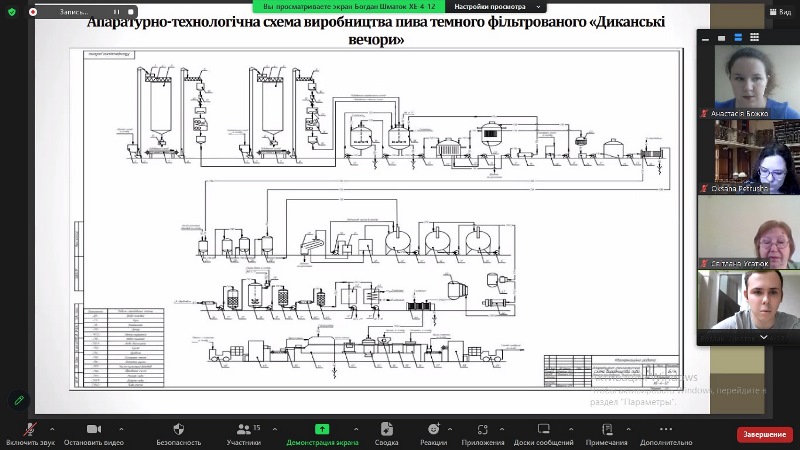Expand apps options arrow

(502, 429)
